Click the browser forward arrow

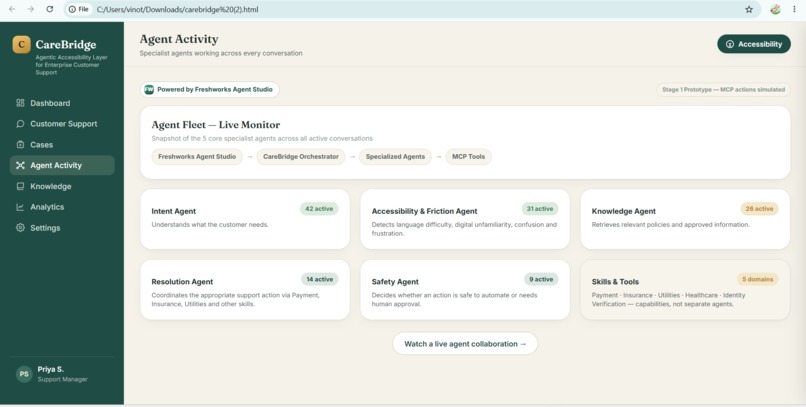click(31, 9)
